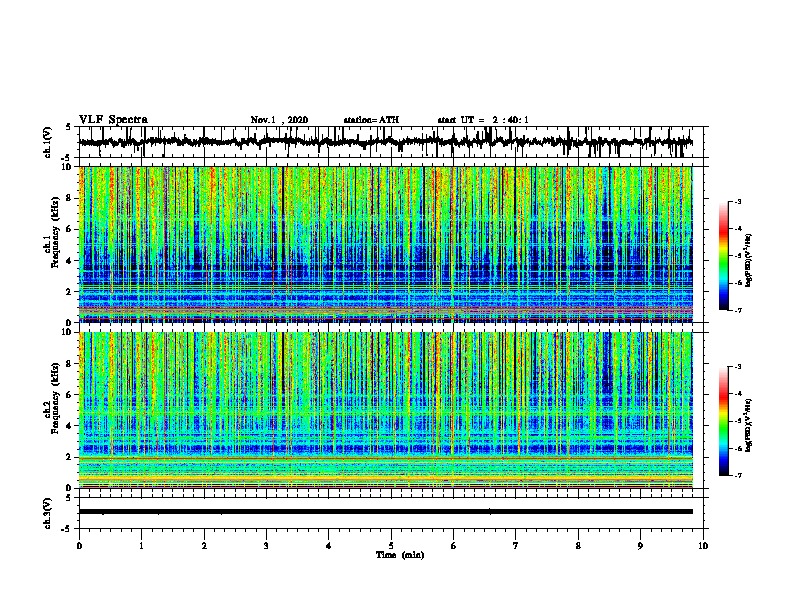Click the ch.1 "Frequency (kHz)" axis label
The width and height of the screenshot is (792, 612).
(55, 232)
